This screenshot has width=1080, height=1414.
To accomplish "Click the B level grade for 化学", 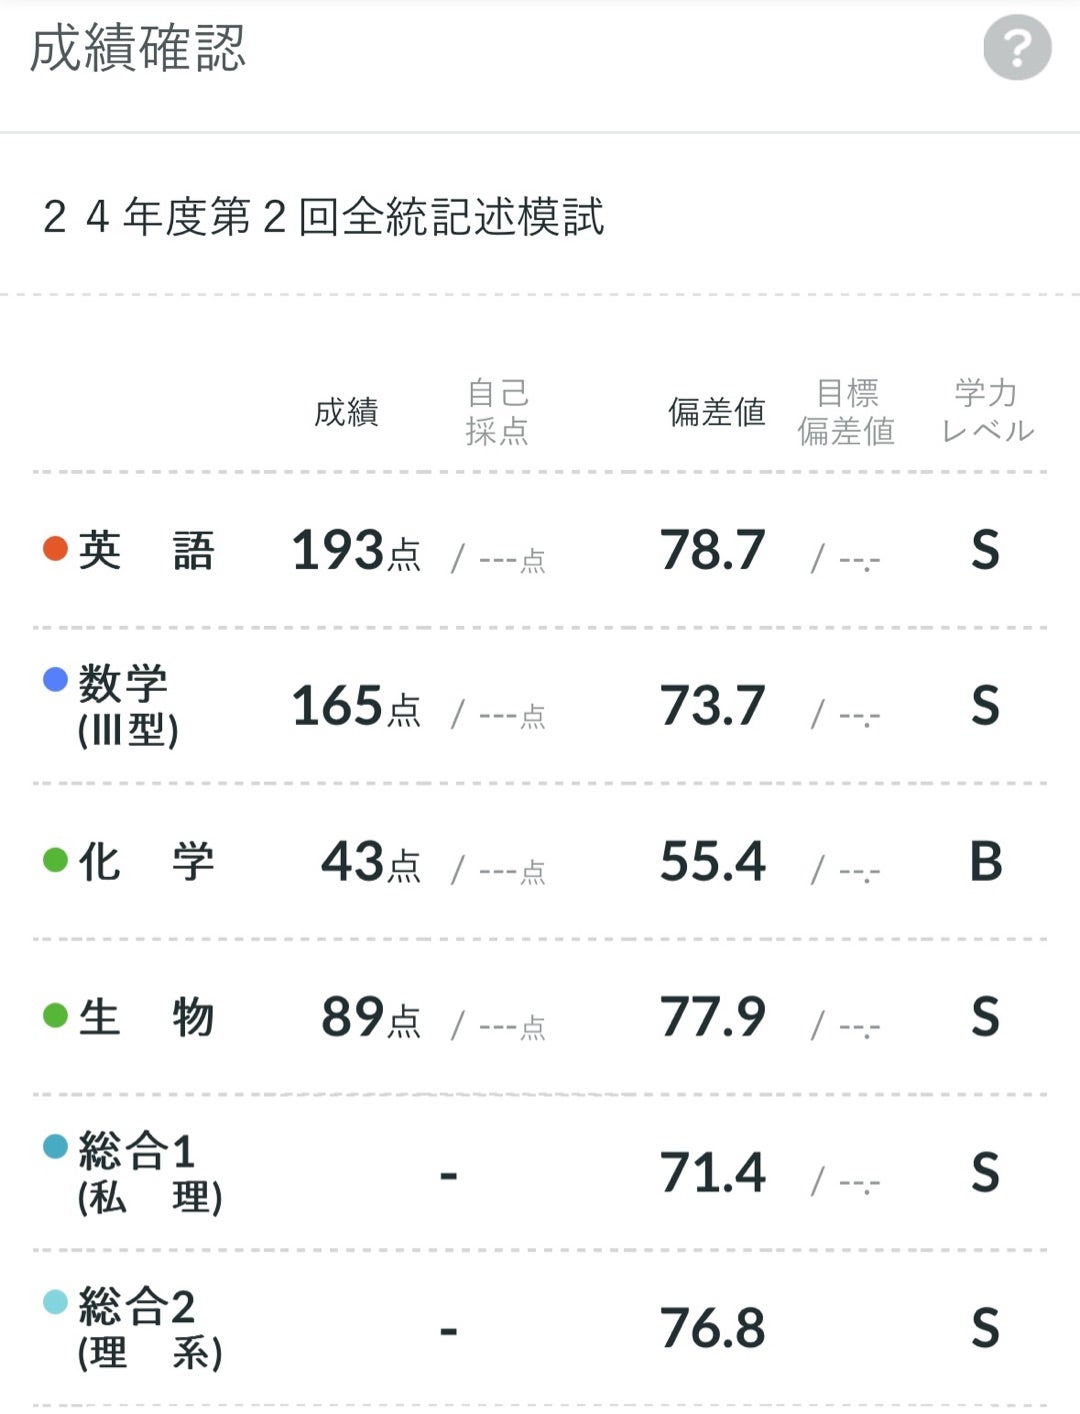I will click(985, 861).
